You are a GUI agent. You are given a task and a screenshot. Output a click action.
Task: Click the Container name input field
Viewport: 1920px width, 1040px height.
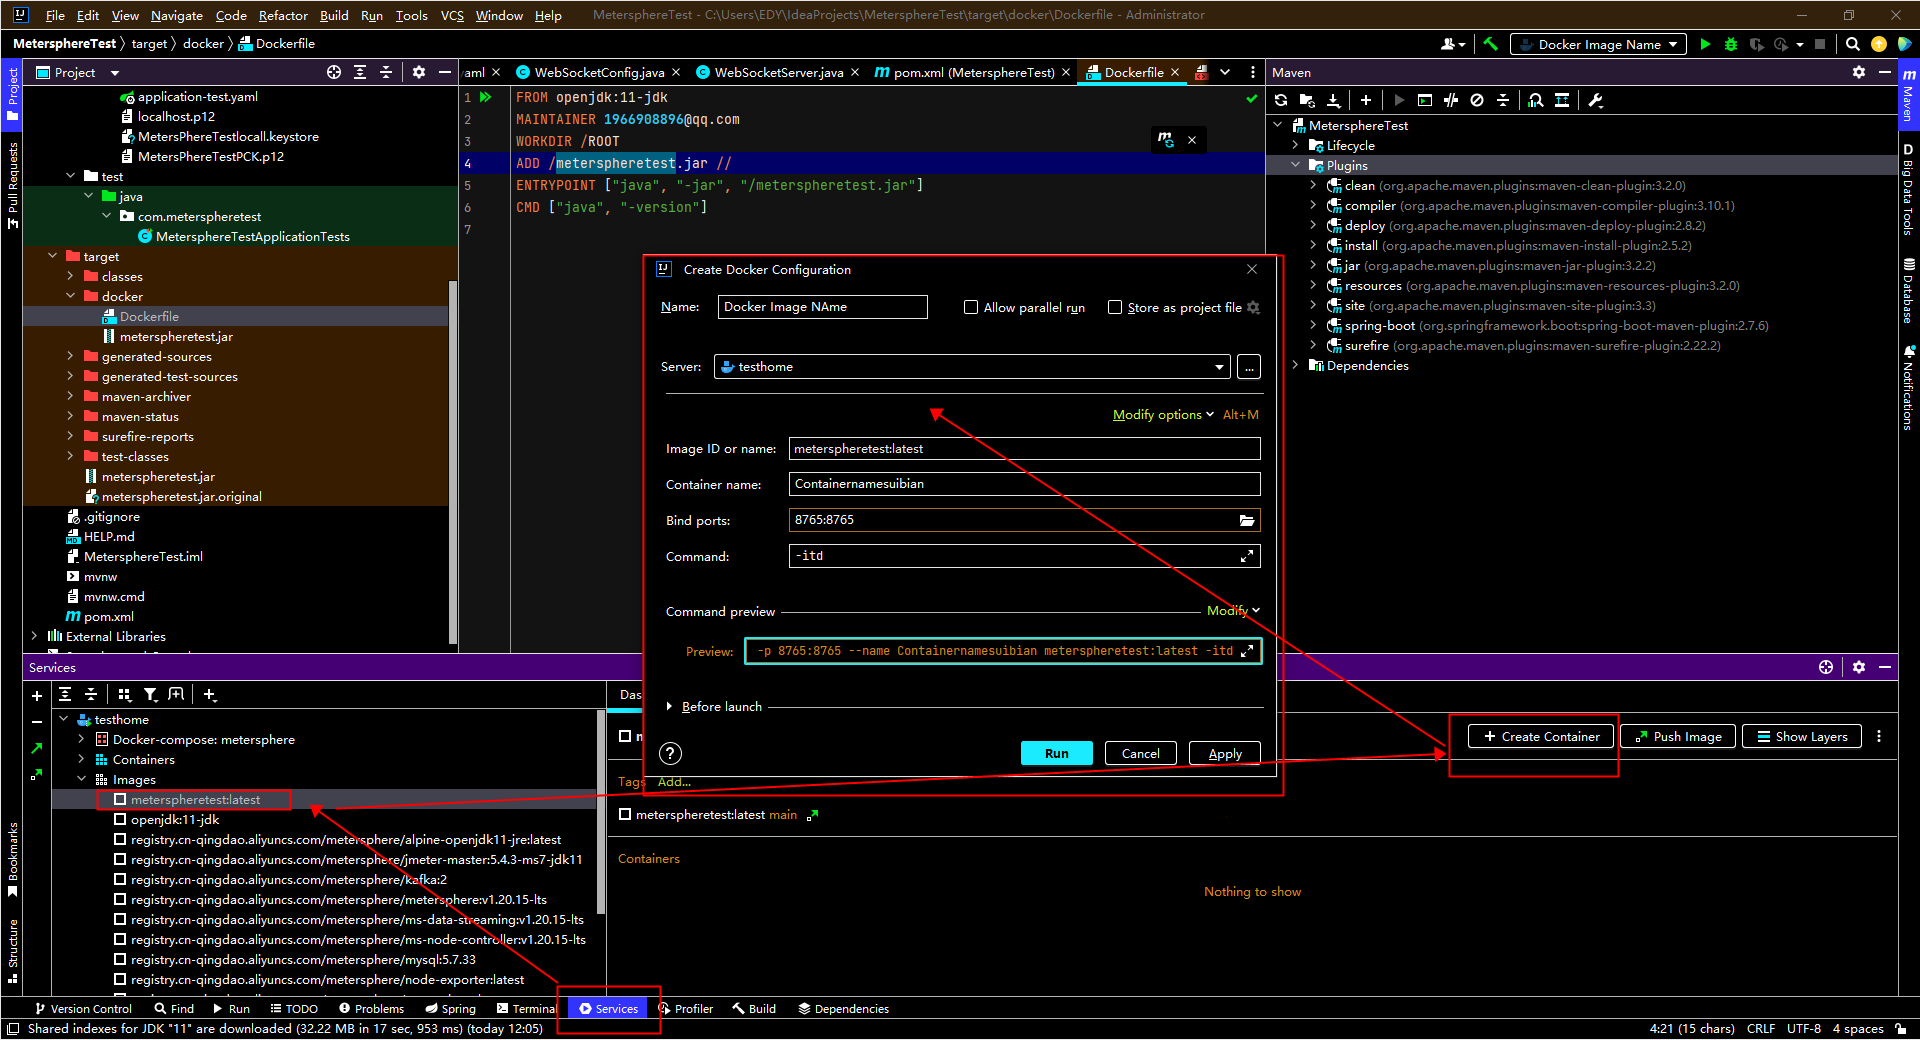pos(1024,484)
